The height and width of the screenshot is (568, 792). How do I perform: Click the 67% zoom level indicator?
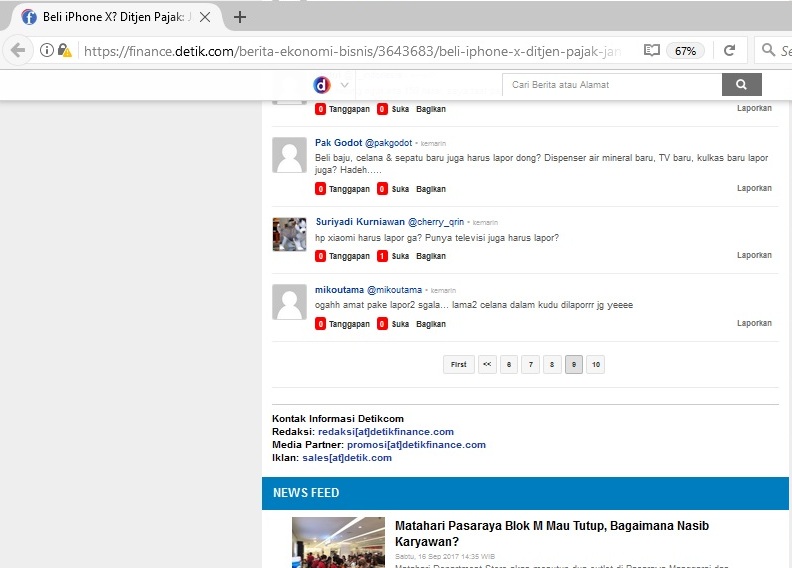point(685,50)
